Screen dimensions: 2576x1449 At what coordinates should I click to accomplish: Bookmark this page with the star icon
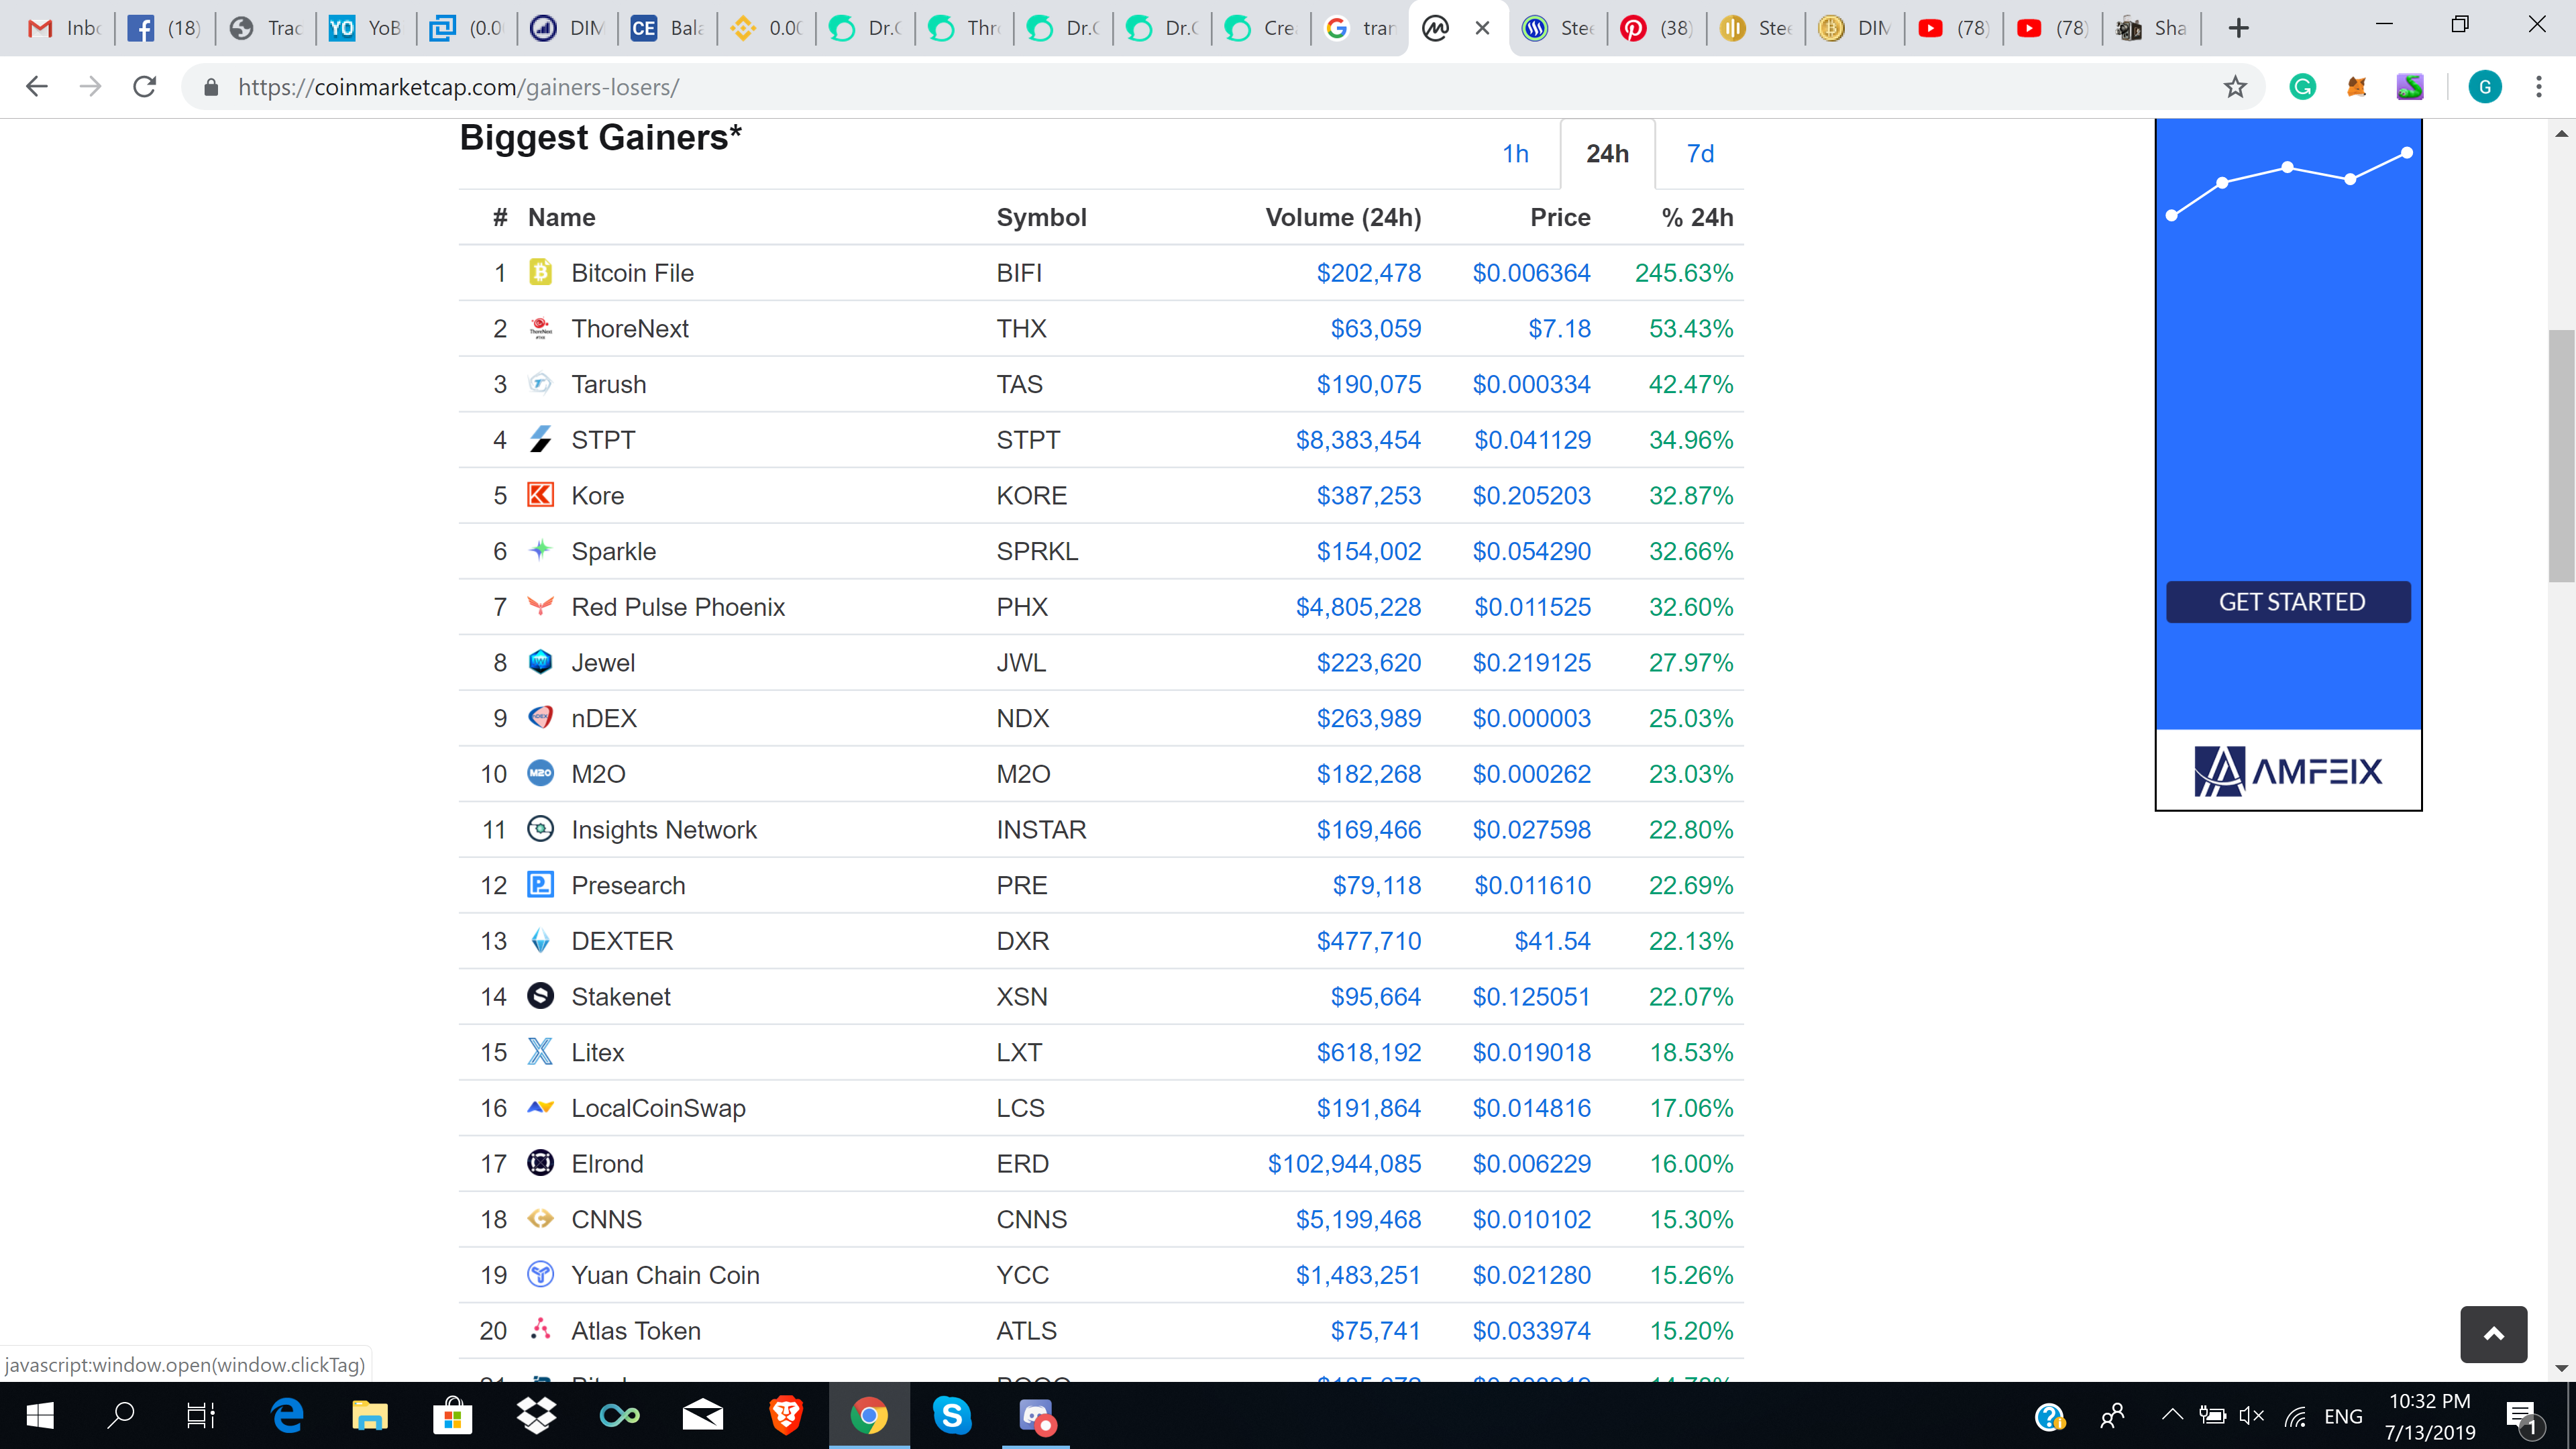2235,87
